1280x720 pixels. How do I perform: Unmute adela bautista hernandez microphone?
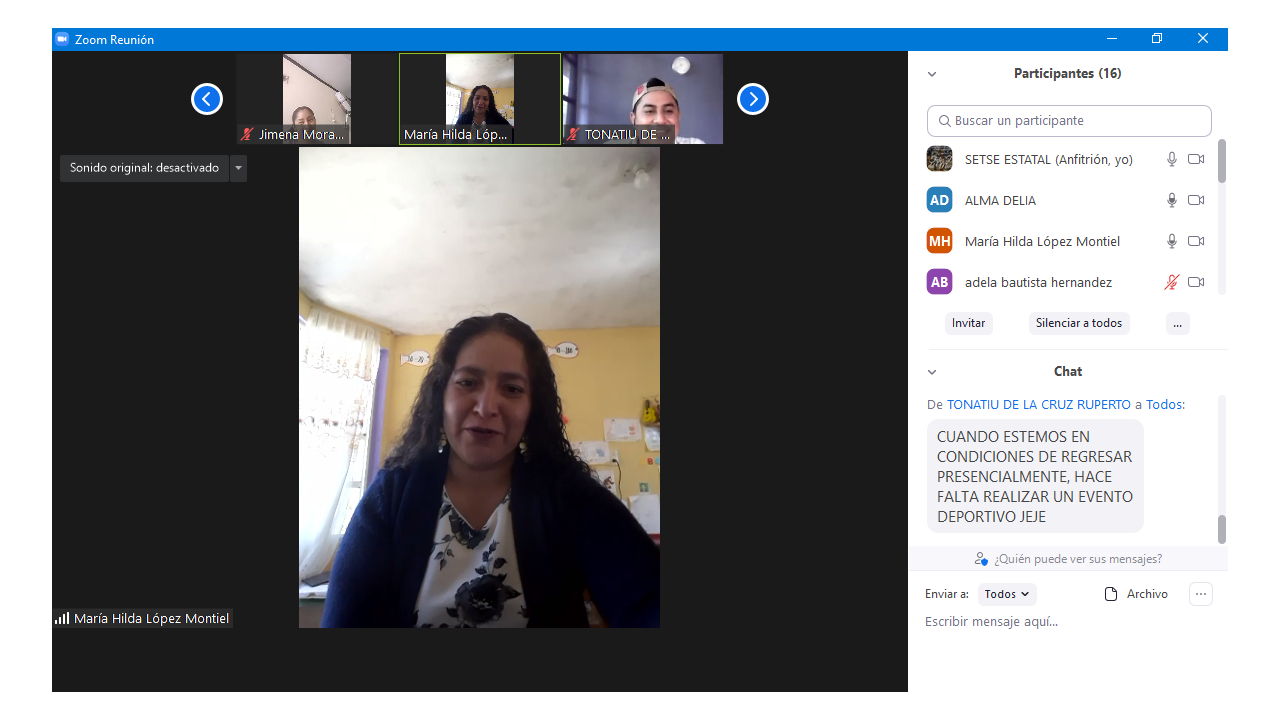[1172, 282]
